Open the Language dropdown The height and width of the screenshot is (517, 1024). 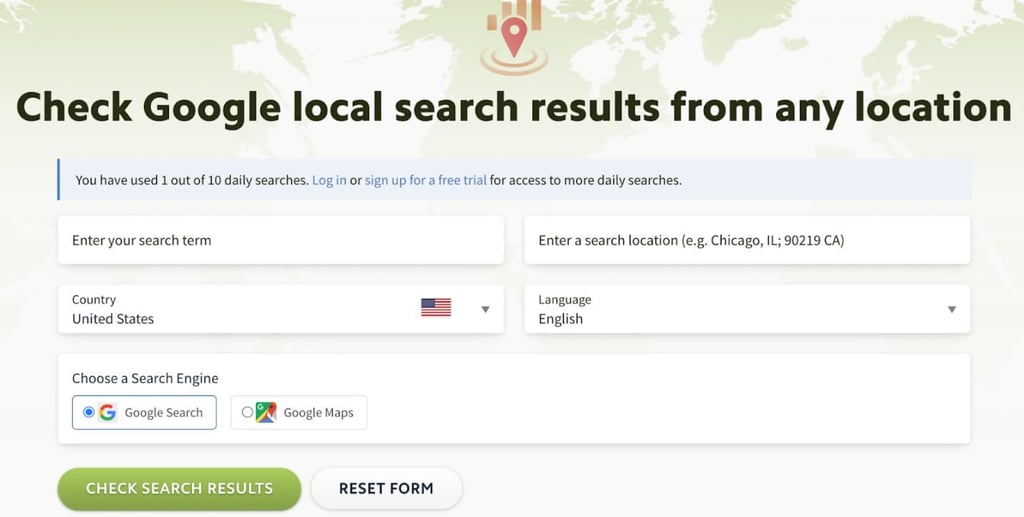click(747, 309)
